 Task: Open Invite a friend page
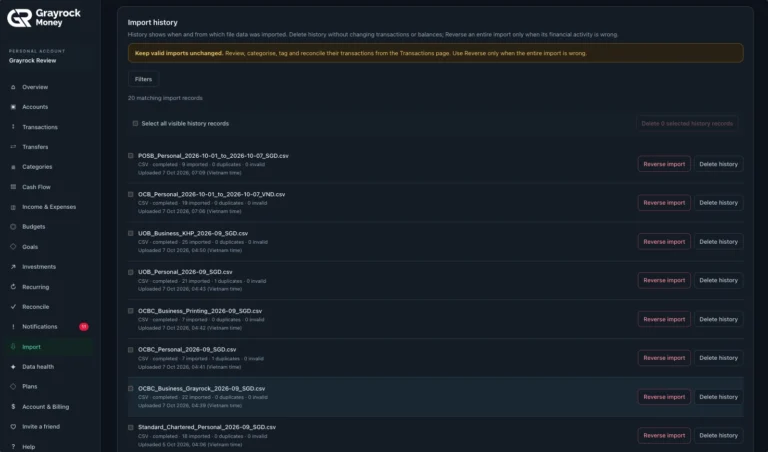41,427
